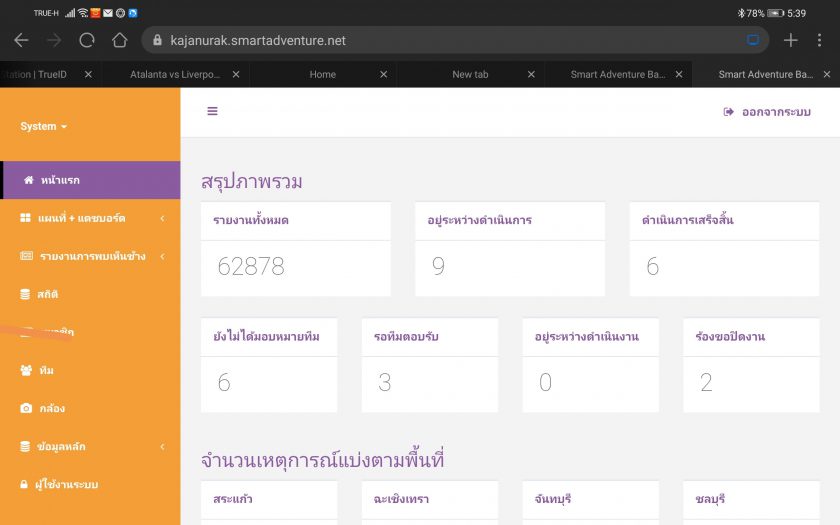Image resolution: width=840 pixels, height=525 pixels.
Task: Open a new browser tab with plus icon
Action: (790, 40)
